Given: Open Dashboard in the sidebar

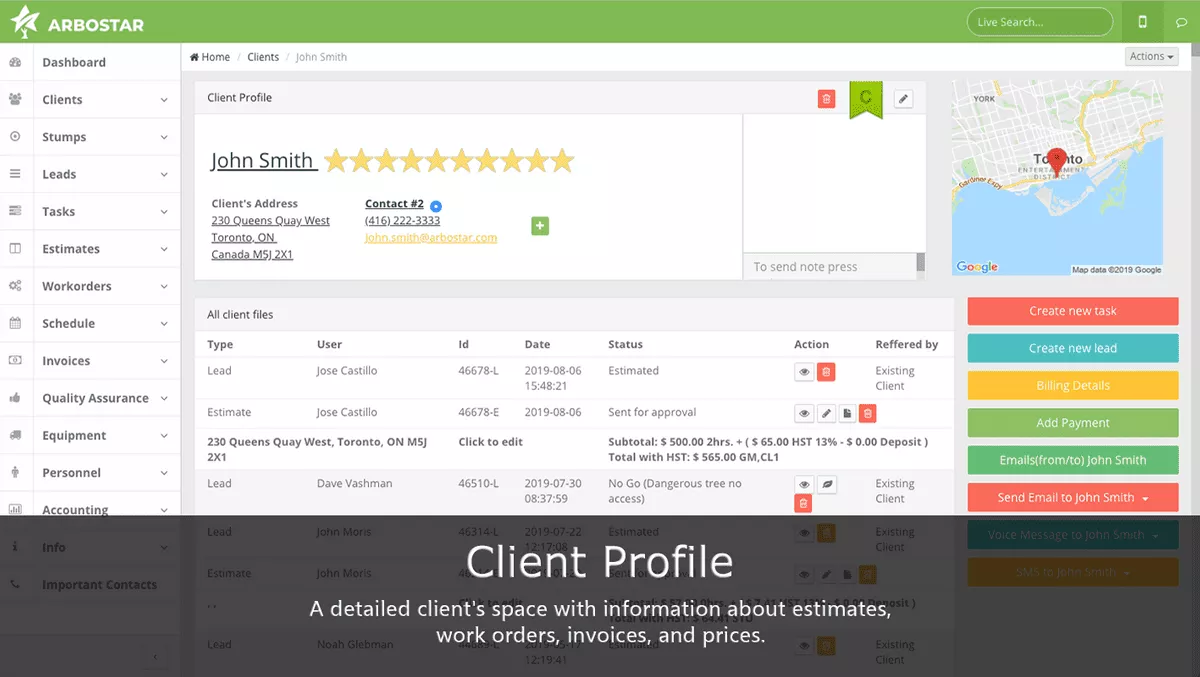Looking at the screenshot, I should [x=74, y=62].
